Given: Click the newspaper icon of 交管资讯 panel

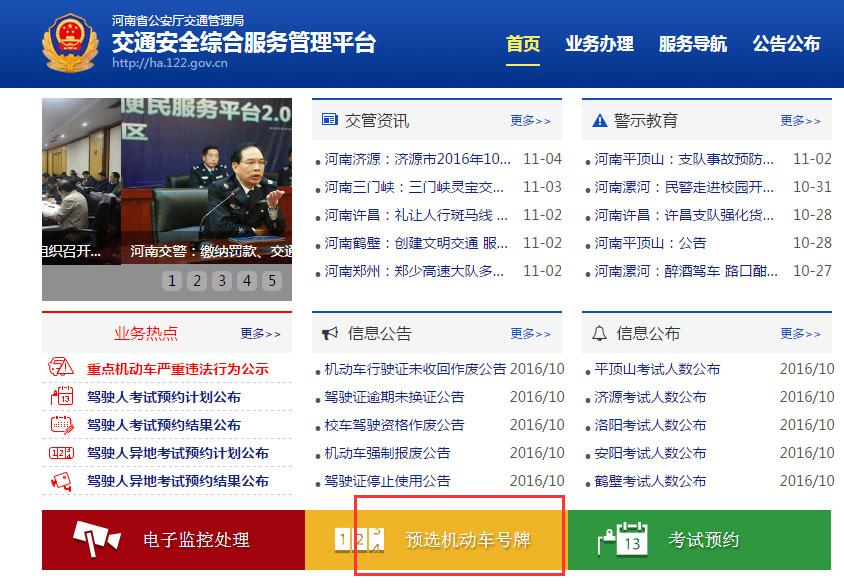Looking at the screenshot, I should (328, 119).
